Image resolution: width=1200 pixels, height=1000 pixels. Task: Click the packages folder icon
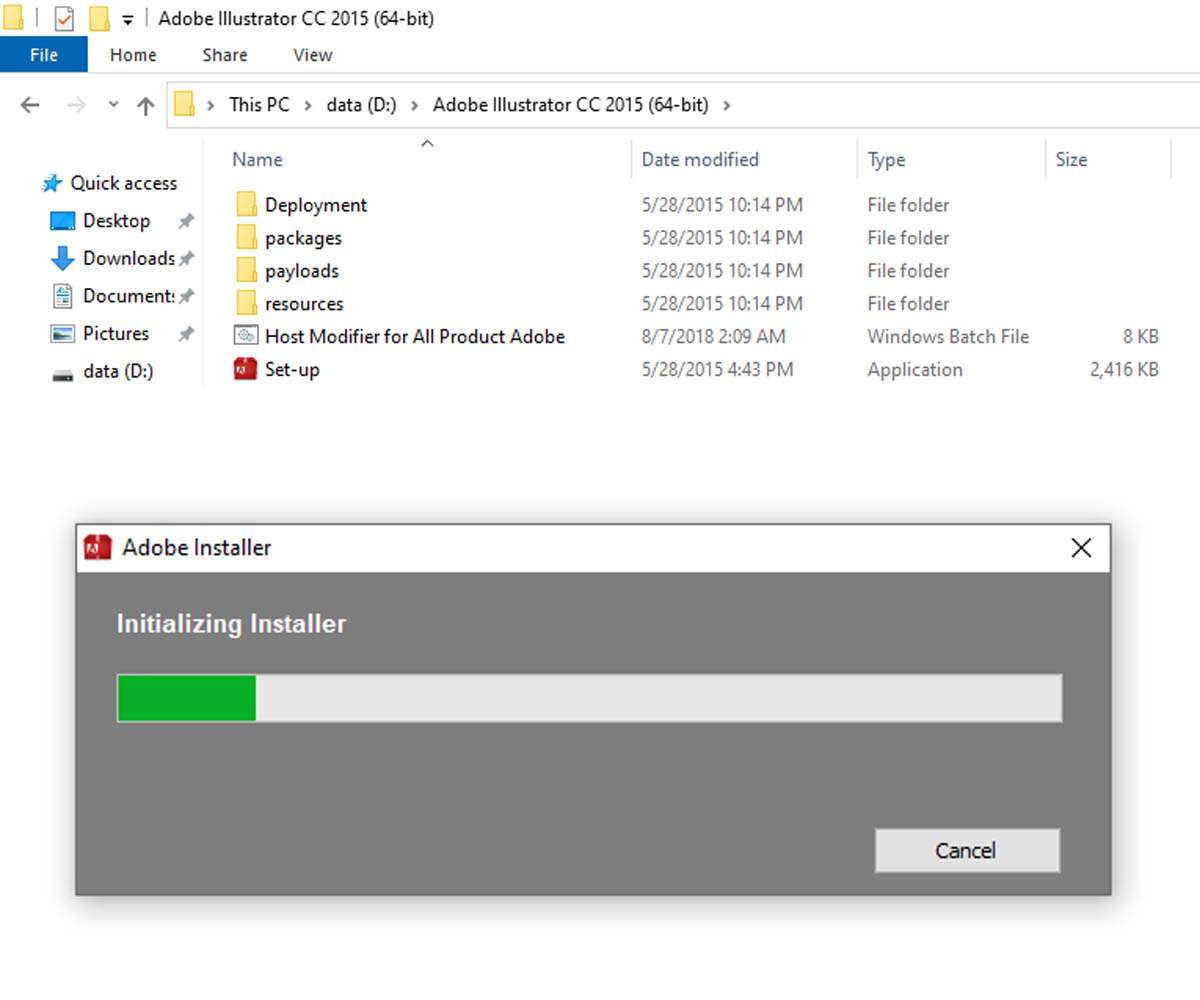tap(247, 238)
